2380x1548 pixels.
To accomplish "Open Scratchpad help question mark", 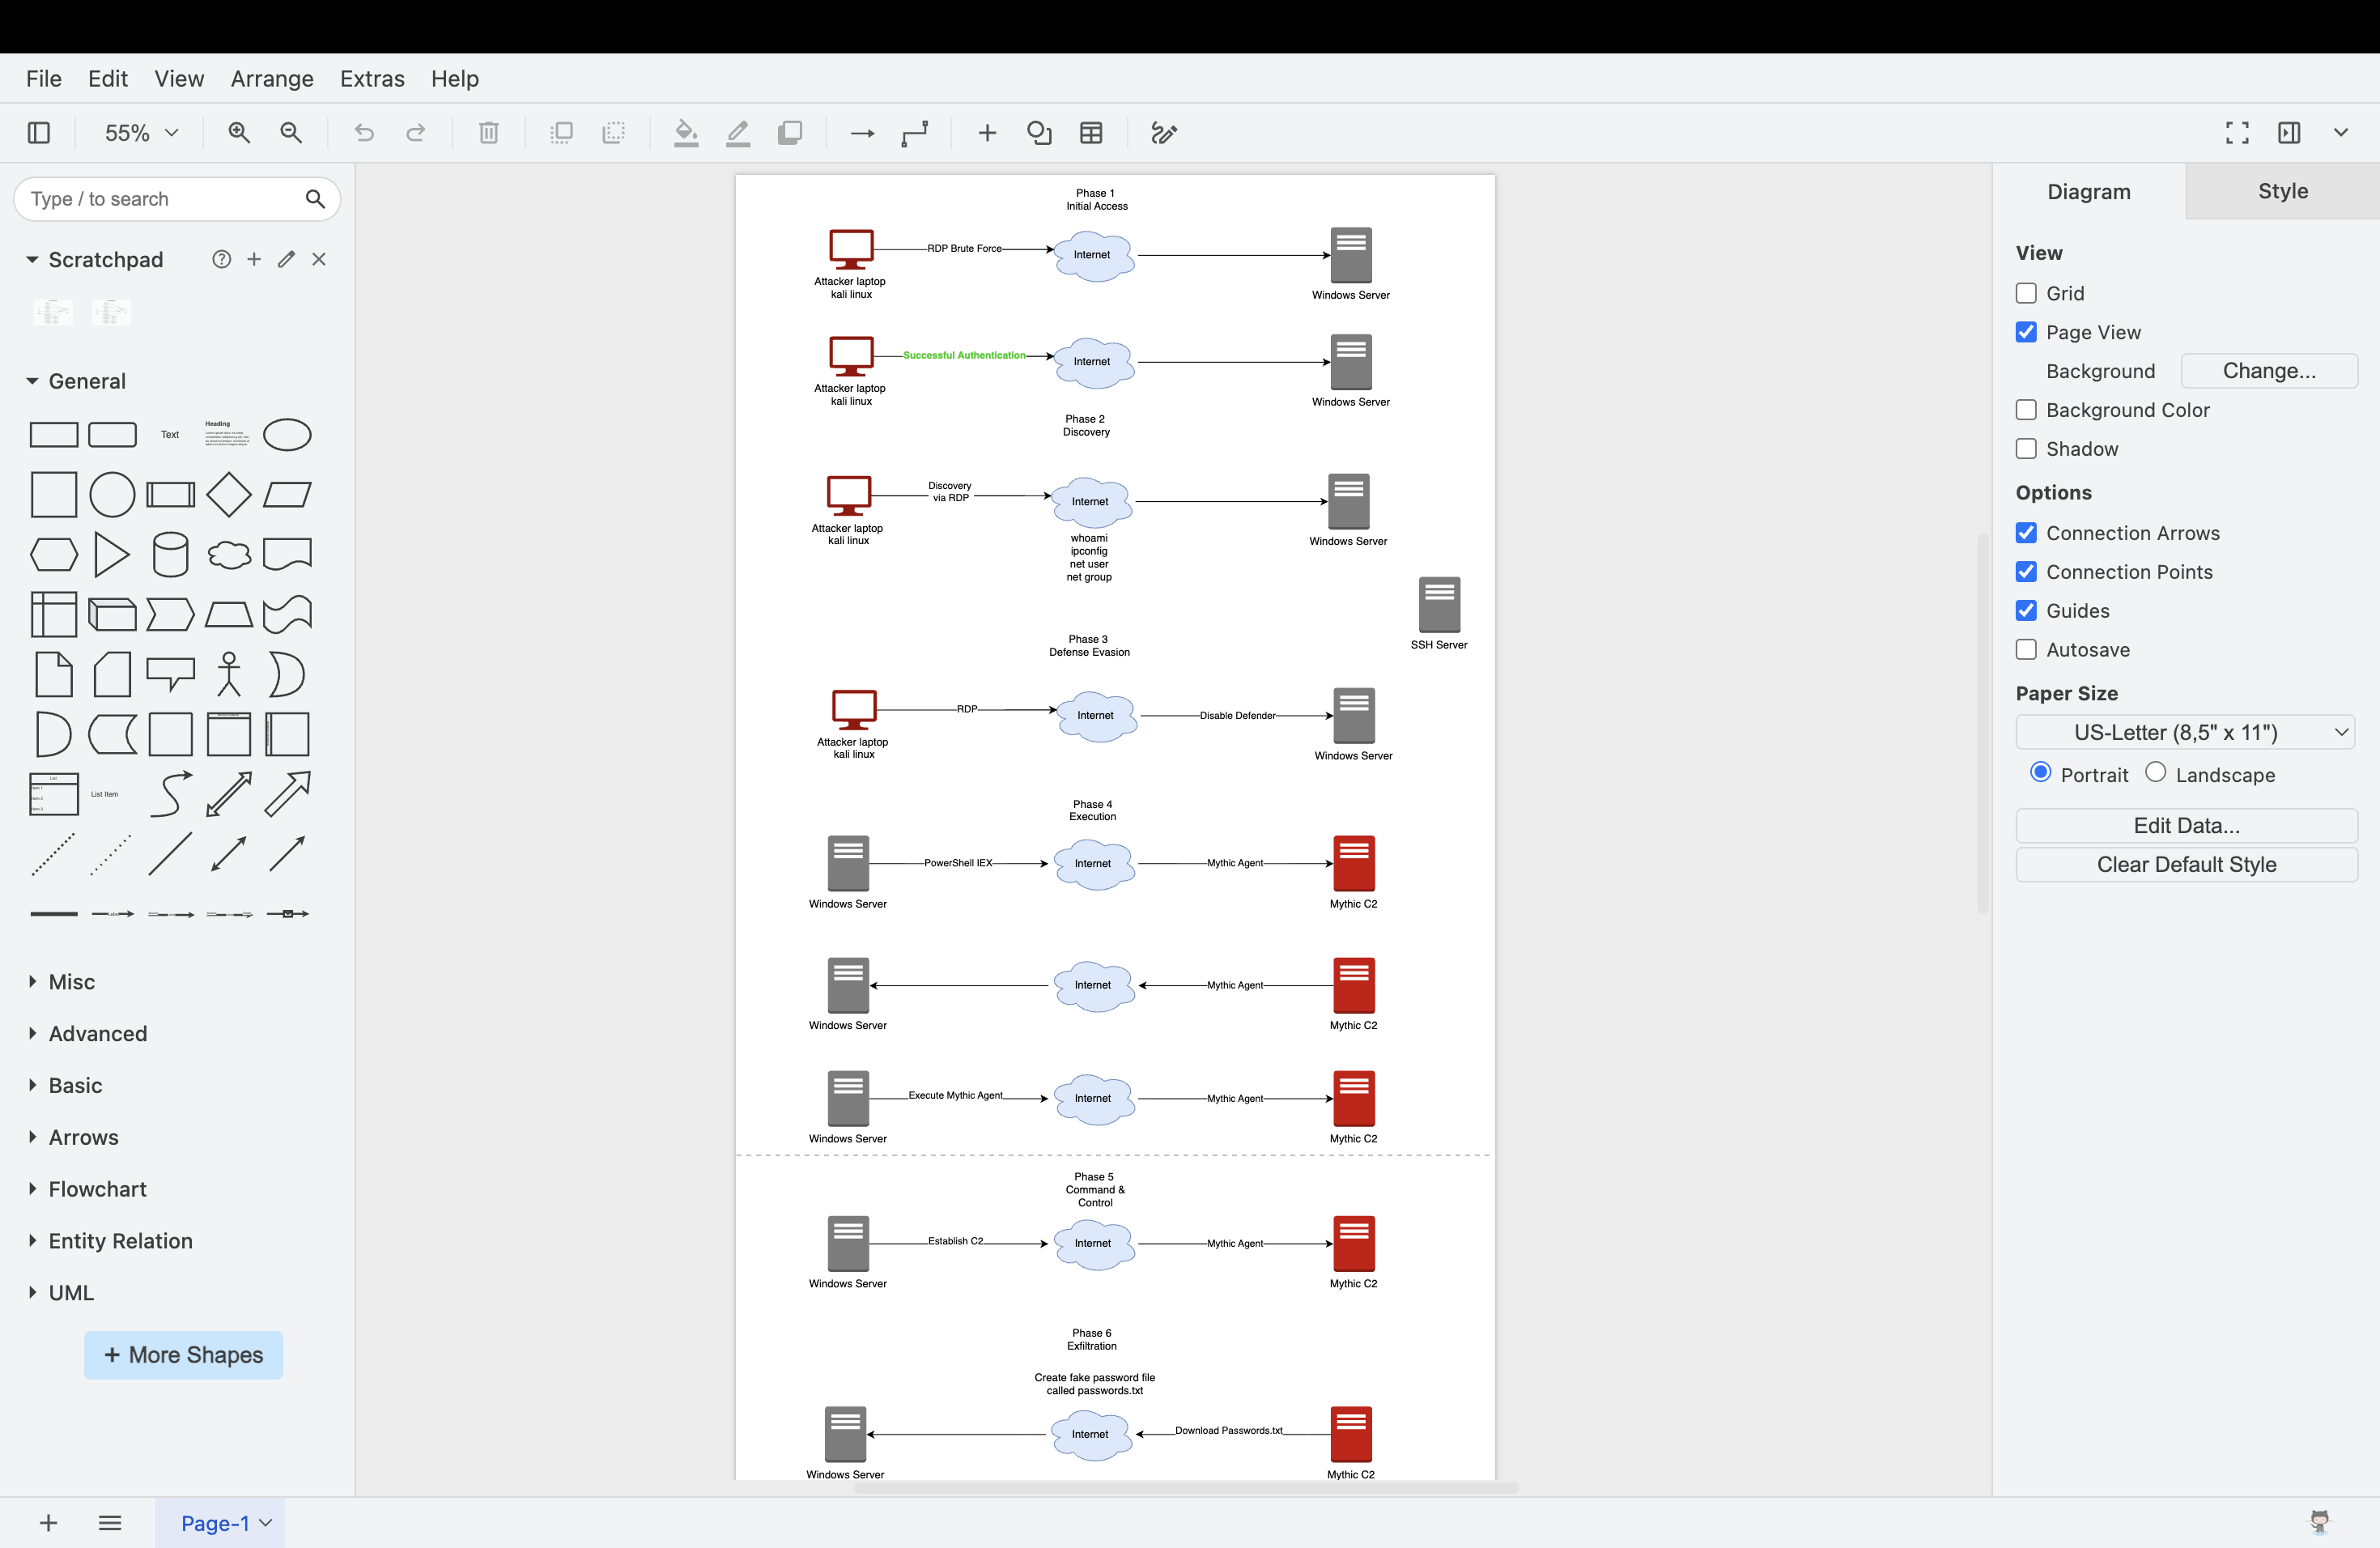I will 222,260.
